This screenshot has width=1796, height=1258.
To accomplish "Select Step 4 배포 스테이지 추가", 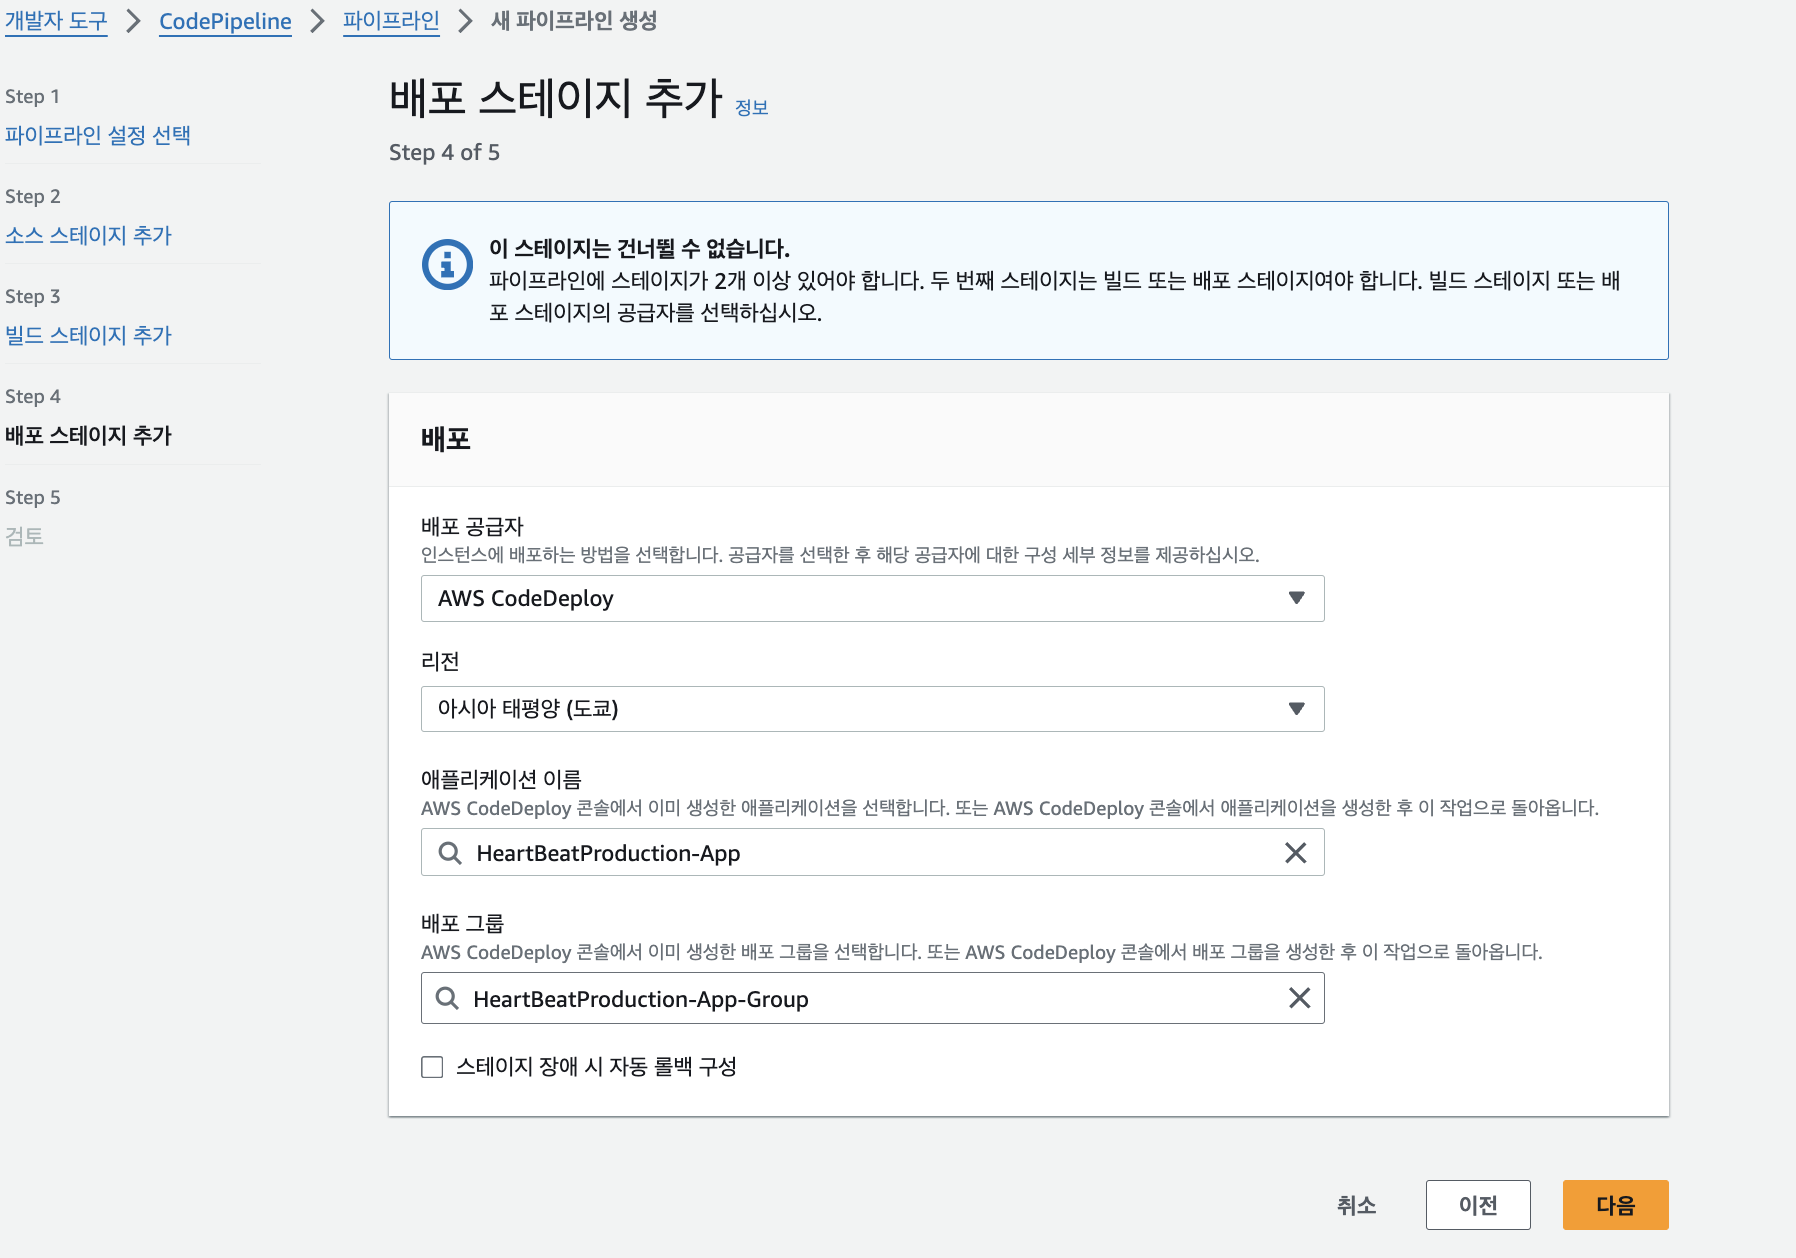I will [88, 435].
